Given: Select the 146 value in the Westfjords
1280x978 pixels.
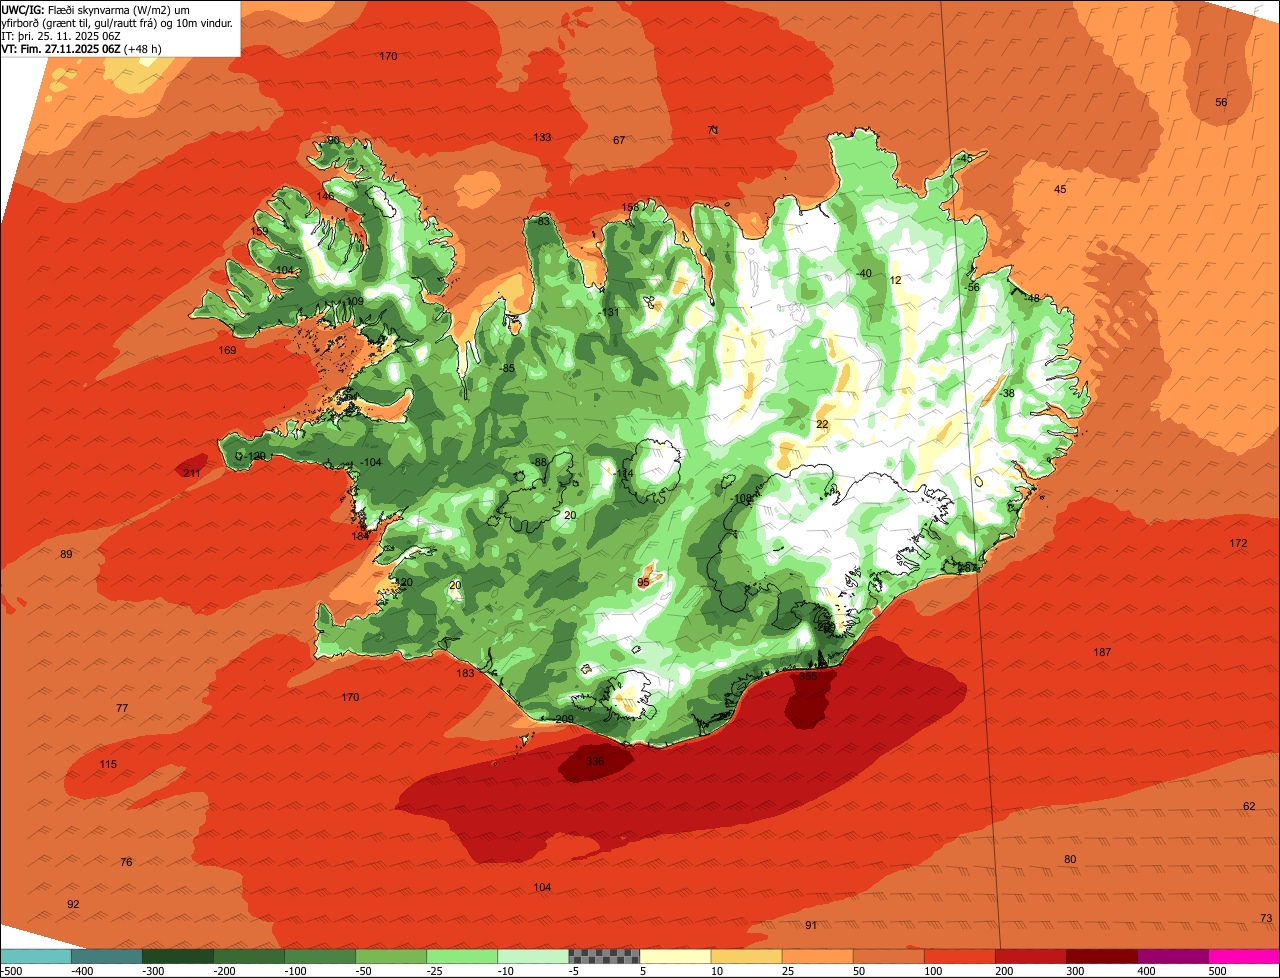Looking at the screenshot, I should tap(326, 196).
